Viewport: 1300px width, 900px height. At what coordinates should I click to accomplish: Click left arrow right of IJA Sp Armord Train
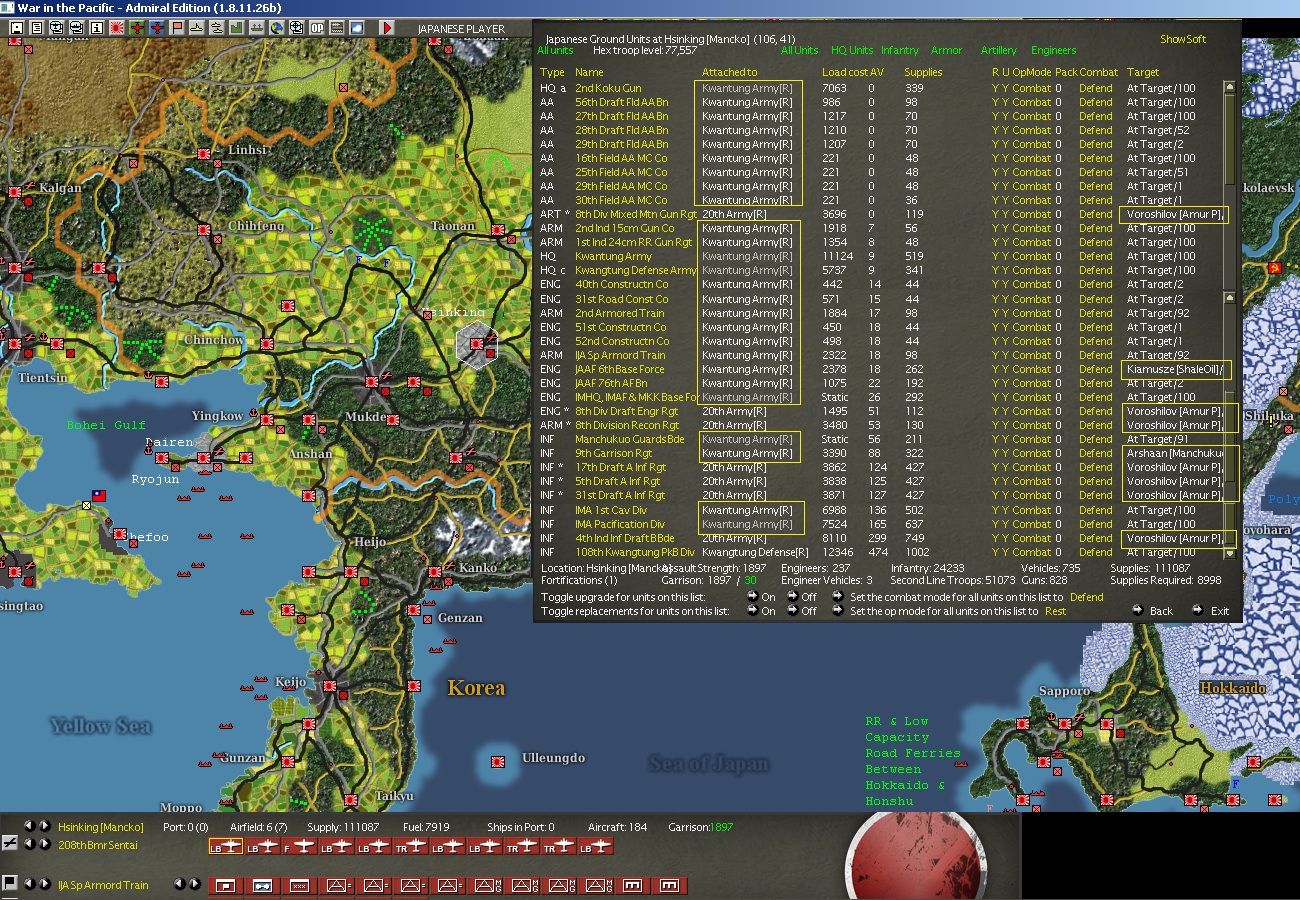pos(179,883)
